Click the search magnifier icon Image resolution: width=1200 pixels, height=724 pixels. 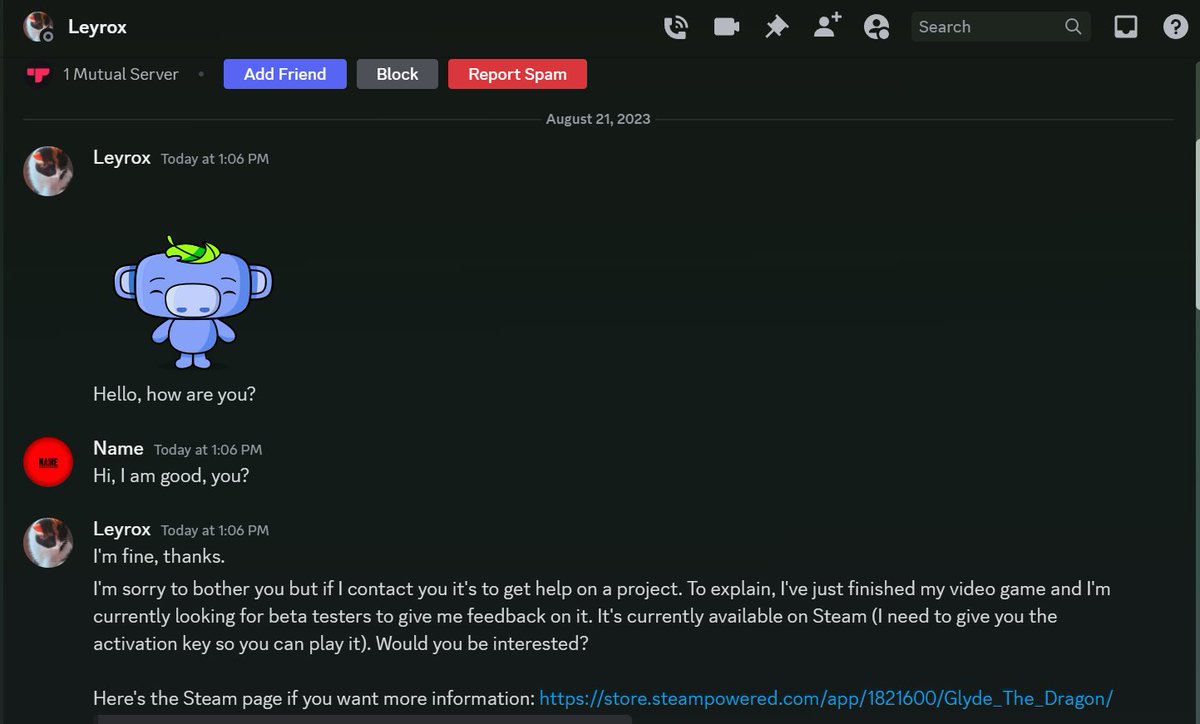pyautogui.click(x=1073, y=27)
